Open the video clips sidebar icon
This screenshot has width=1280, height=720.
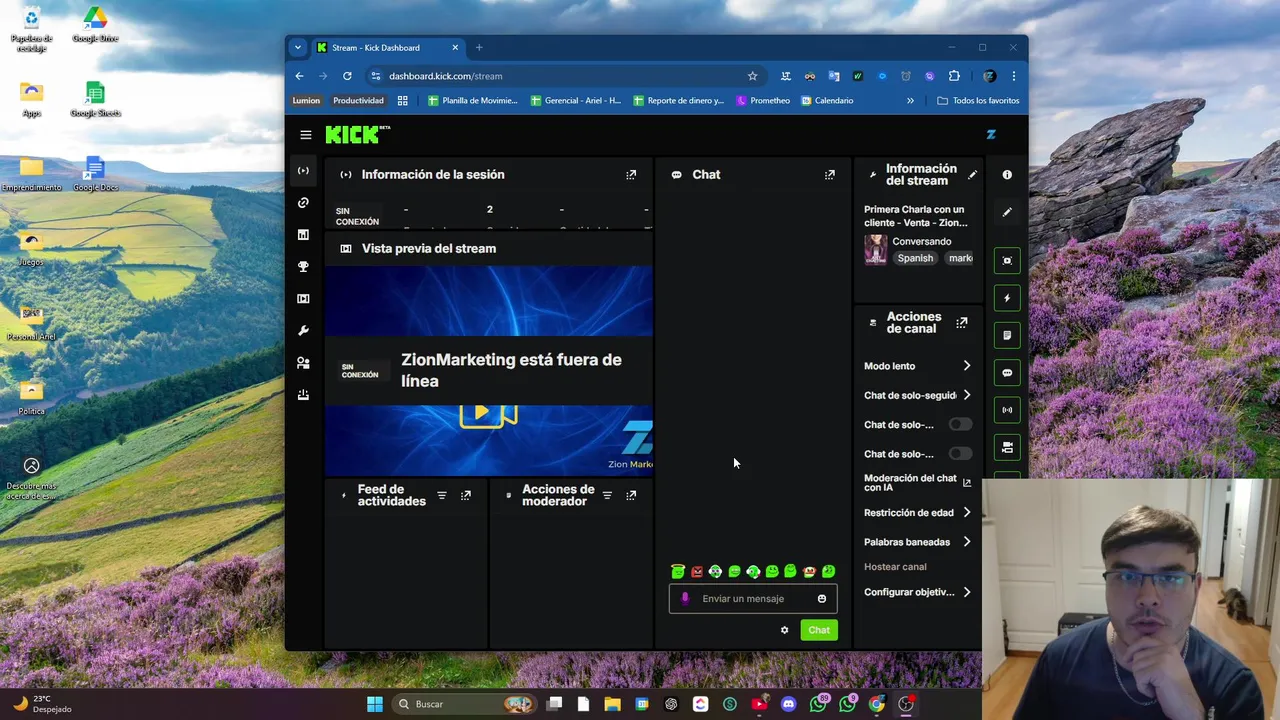pyautogui.click(x=303, y=298)
